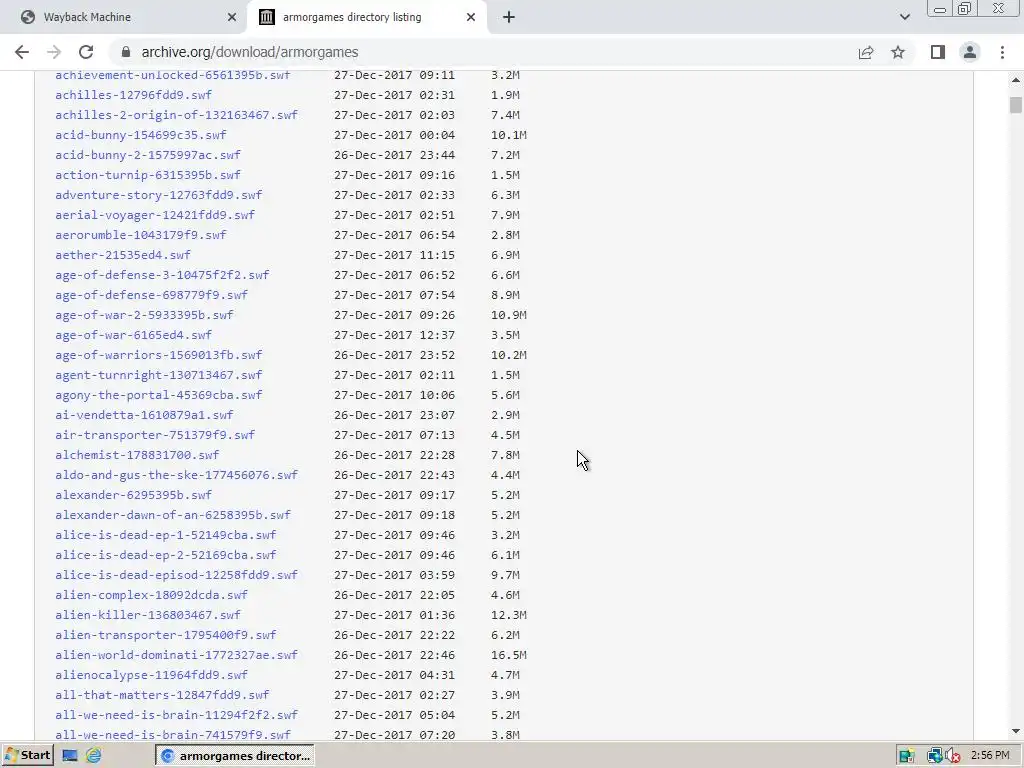Open aether-21535ed4.swf
The height and width of the screenshot is (768, 1024).
pos(123,255)
